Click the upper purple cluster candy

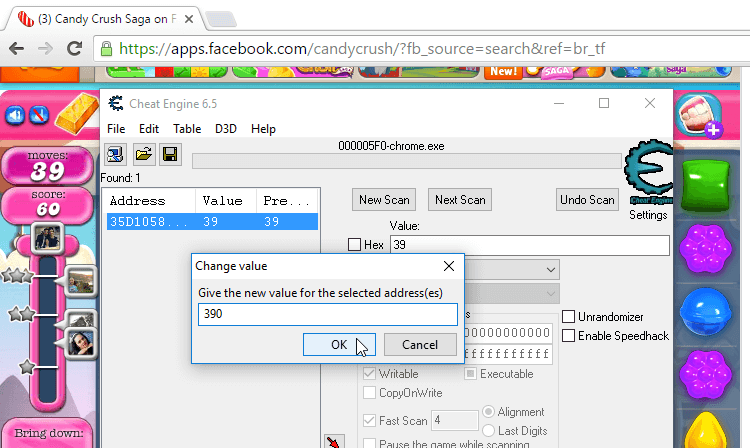pyautogui.click(x=706, y=248)
